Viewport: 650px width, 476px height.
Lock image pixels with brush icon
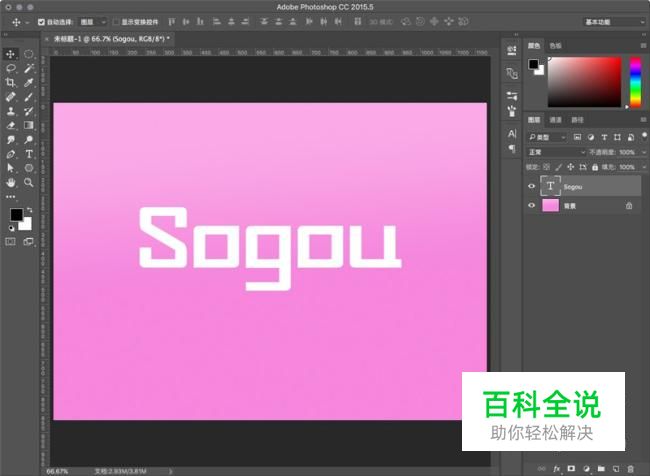[x=558, y=167]
